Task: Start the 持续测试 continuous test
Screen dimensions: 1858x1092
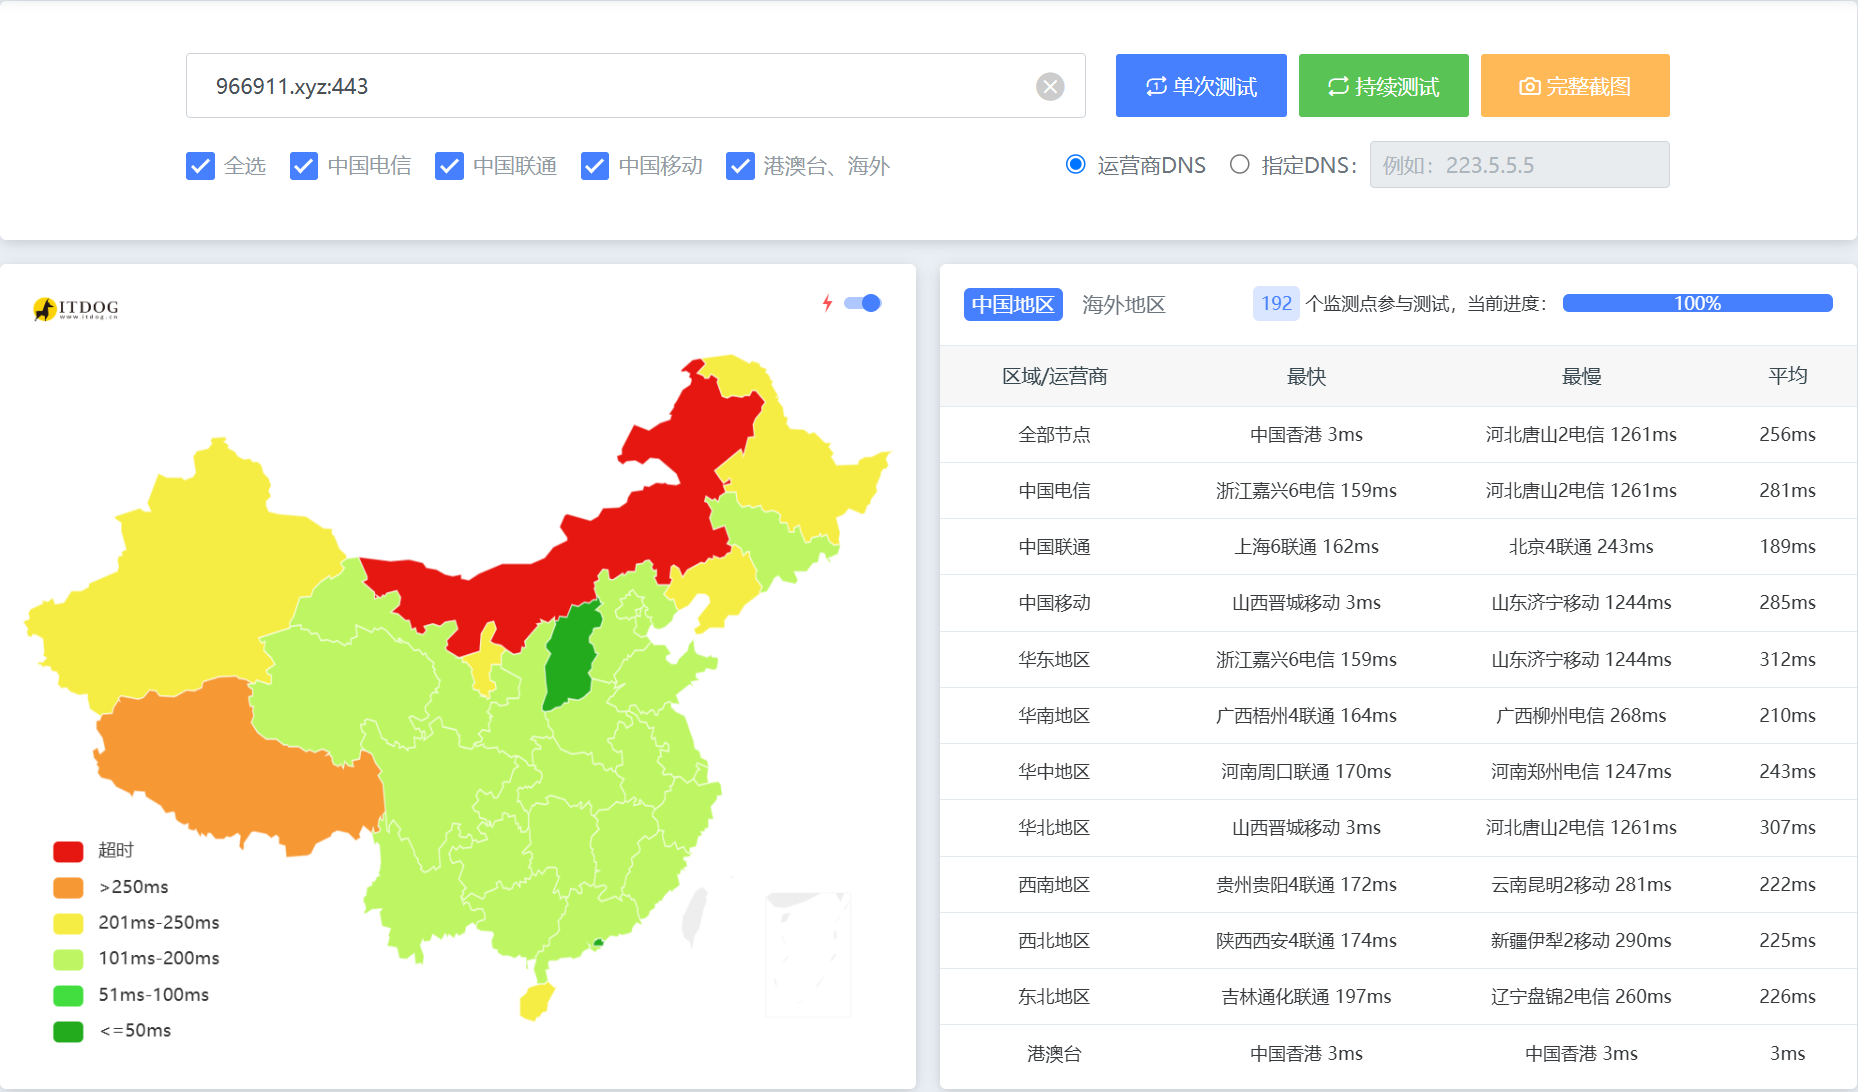Action: point(1383,86)
